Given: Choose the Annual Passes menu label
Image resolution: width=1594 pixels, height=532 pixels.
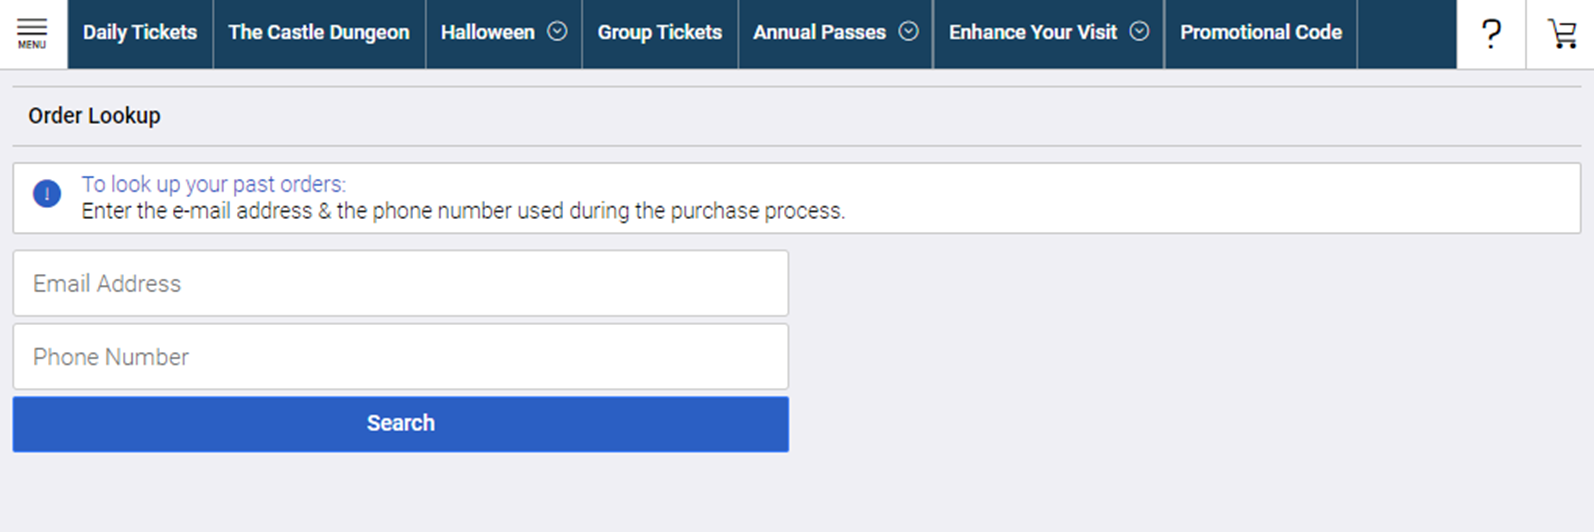Looking at the screenshot, I should tap(819, 33).
